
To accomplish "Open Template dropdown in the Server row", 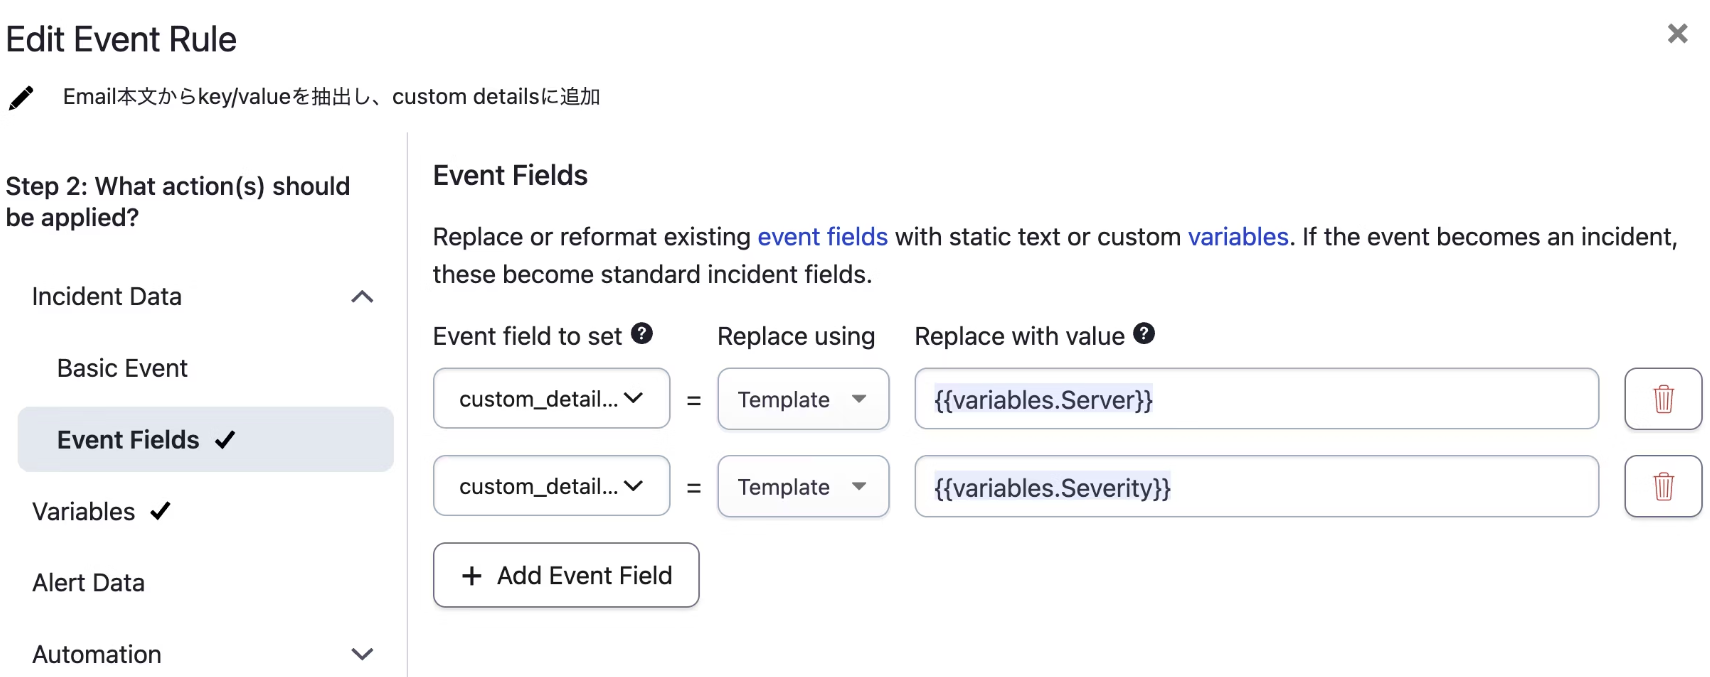I will [803, 399].
